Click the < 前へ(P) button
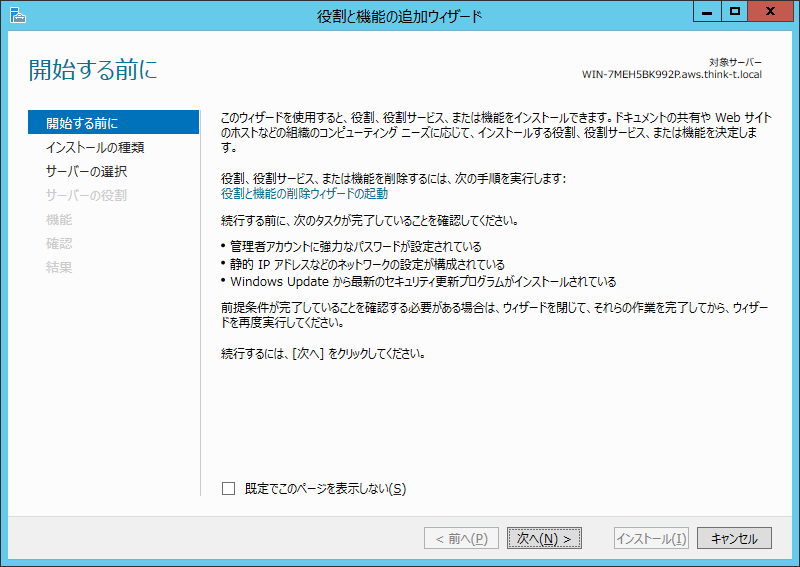Screen dimensions: 800x567 (x=461, y=538)
